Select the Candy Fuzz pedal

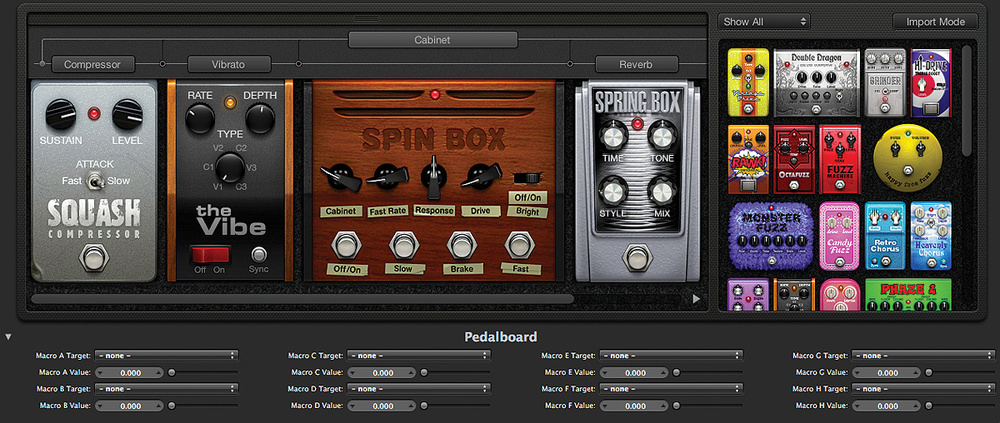pyautogui.click(x=839, y=235)
